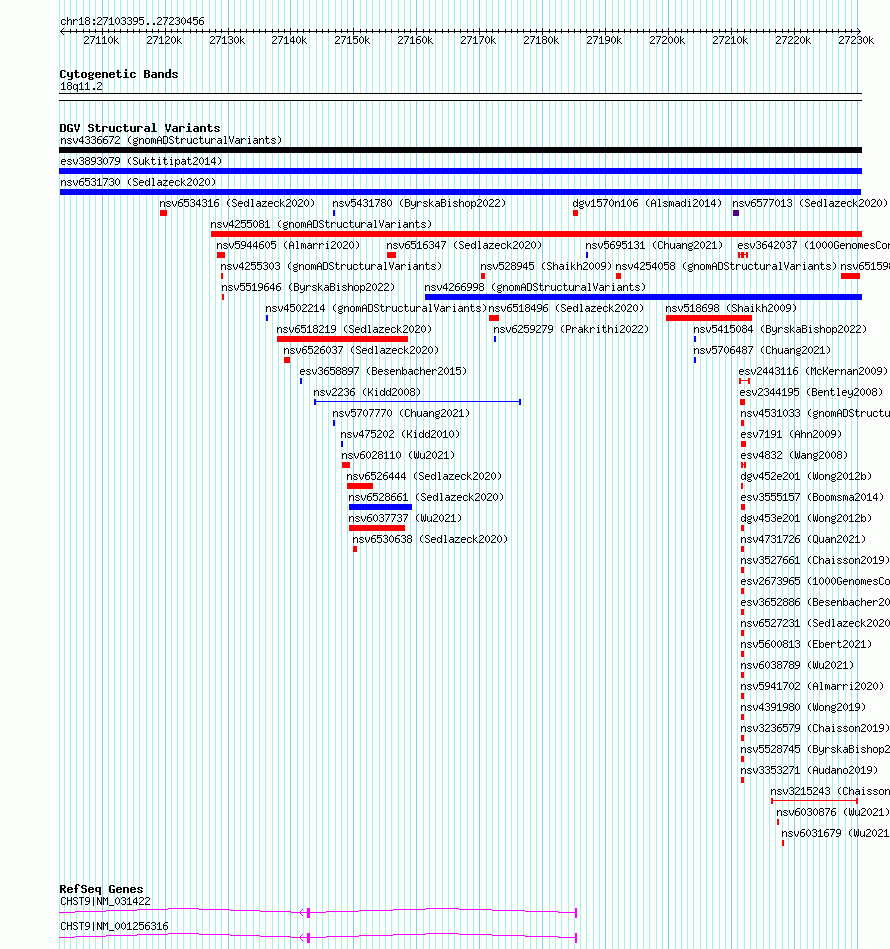Select variant nsv6038789 (Wu2021)
Screen dimensions: 890x949
coord(797,665)
